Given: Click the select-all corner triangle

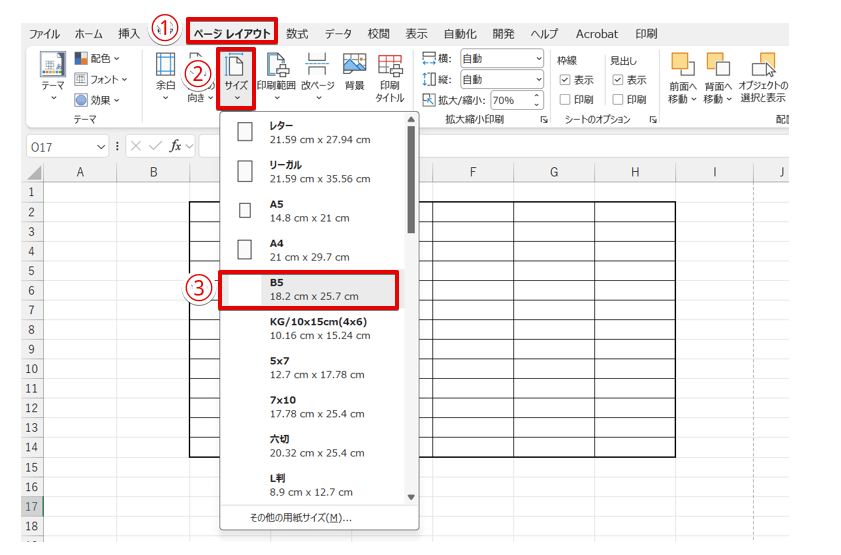Looking at the screenshot, I should (x=34, y=172).
